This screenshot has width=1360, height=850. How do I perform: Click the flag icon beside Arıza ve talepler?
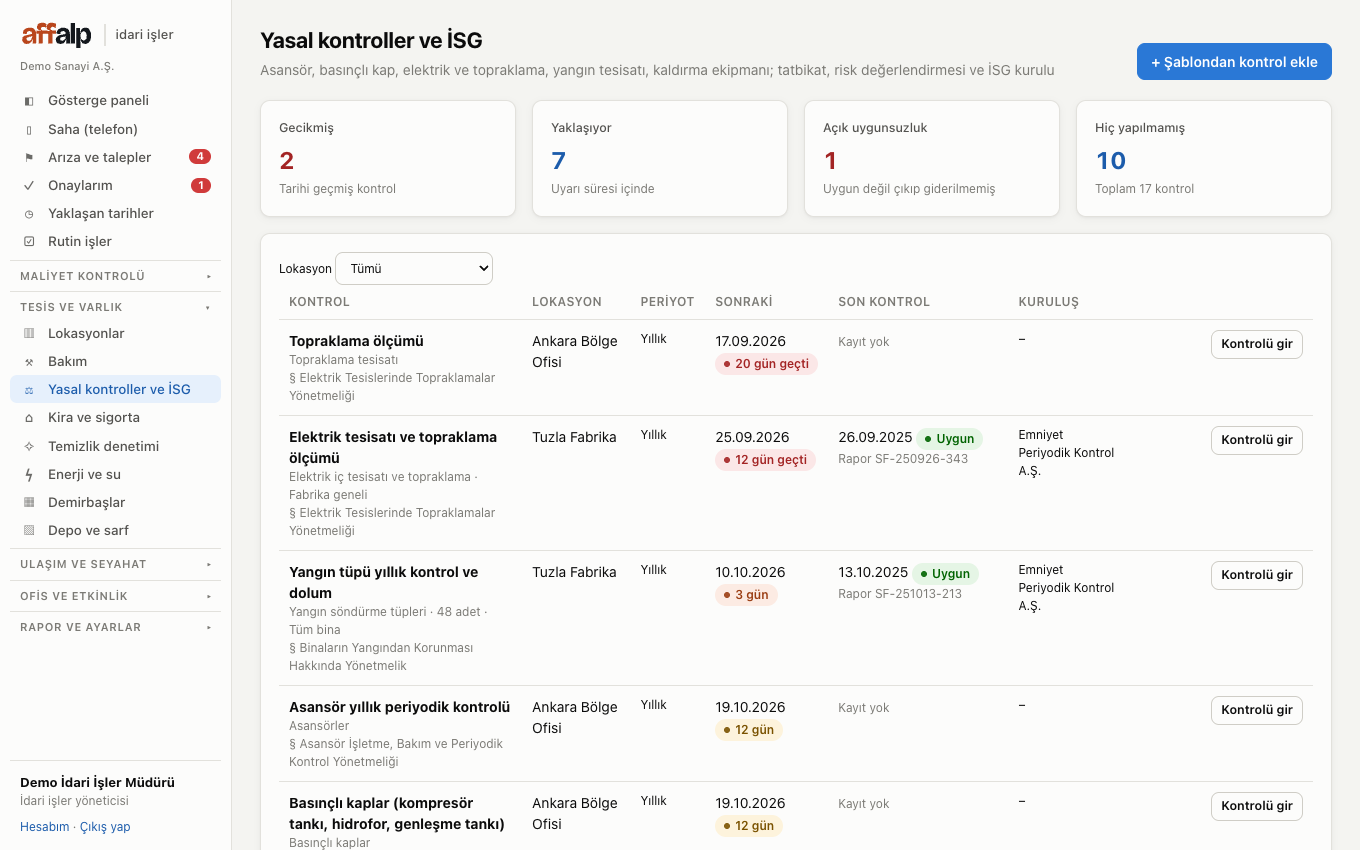29,157
